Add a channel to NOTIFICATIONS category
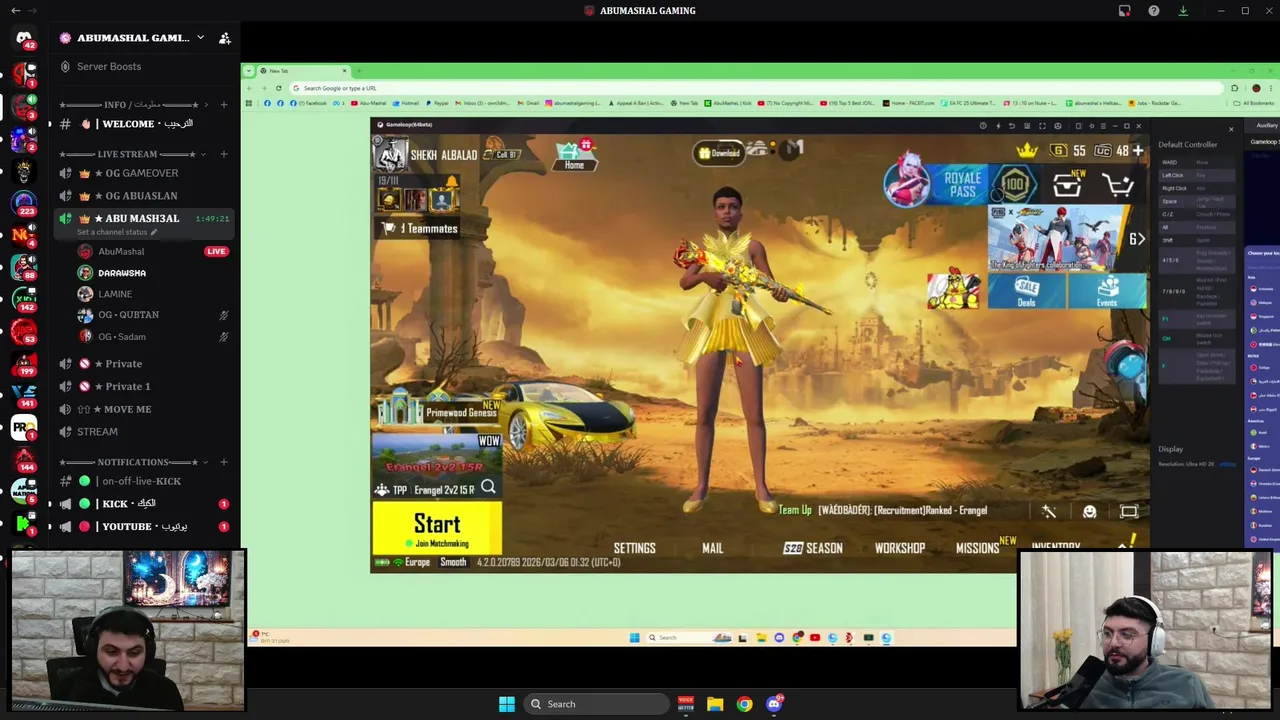 click(x=224, y=462)
